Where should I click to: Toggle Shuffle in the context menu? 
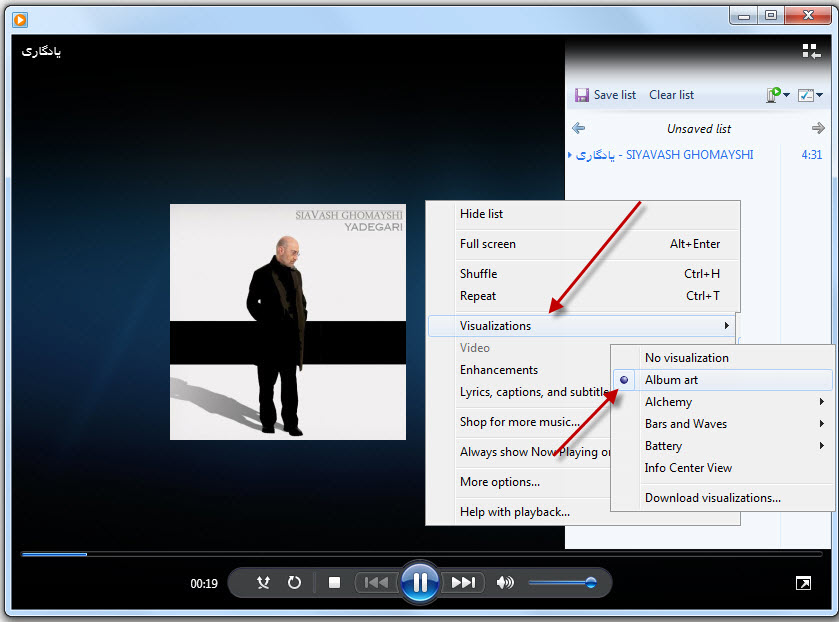[x=583, y=274]
